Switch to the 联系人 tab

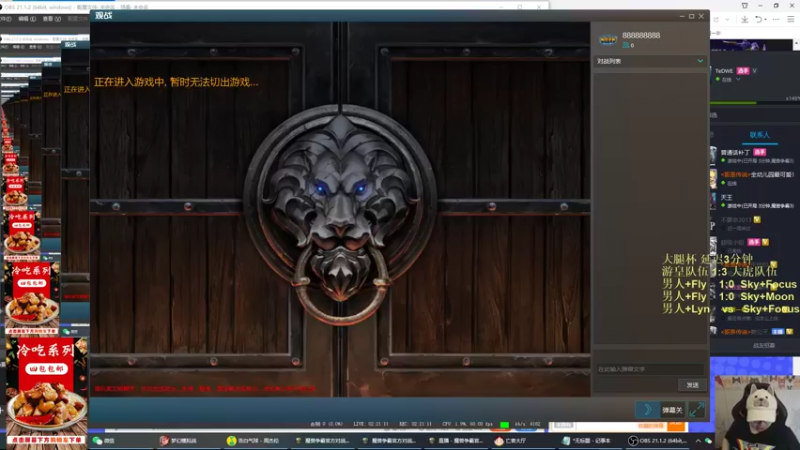pyautogui.click(x=759, y=135)
